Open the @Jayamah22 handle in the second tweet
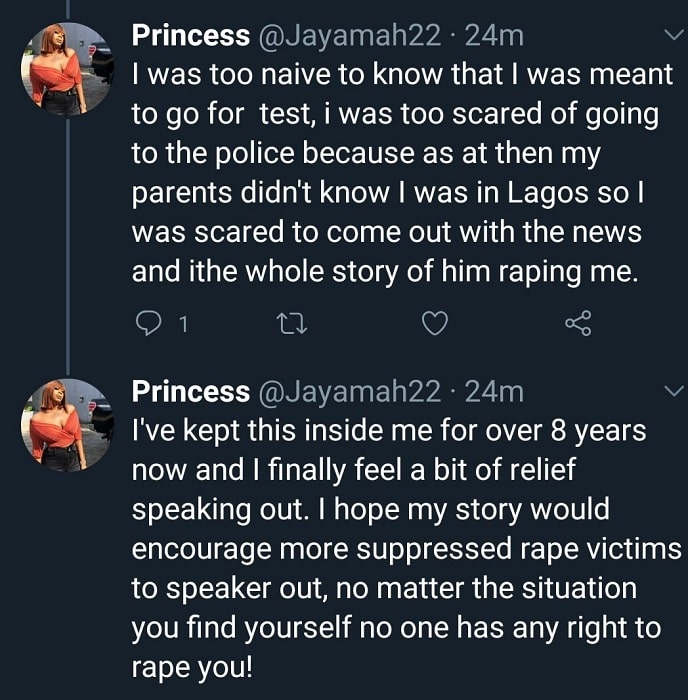 [350, 392]
